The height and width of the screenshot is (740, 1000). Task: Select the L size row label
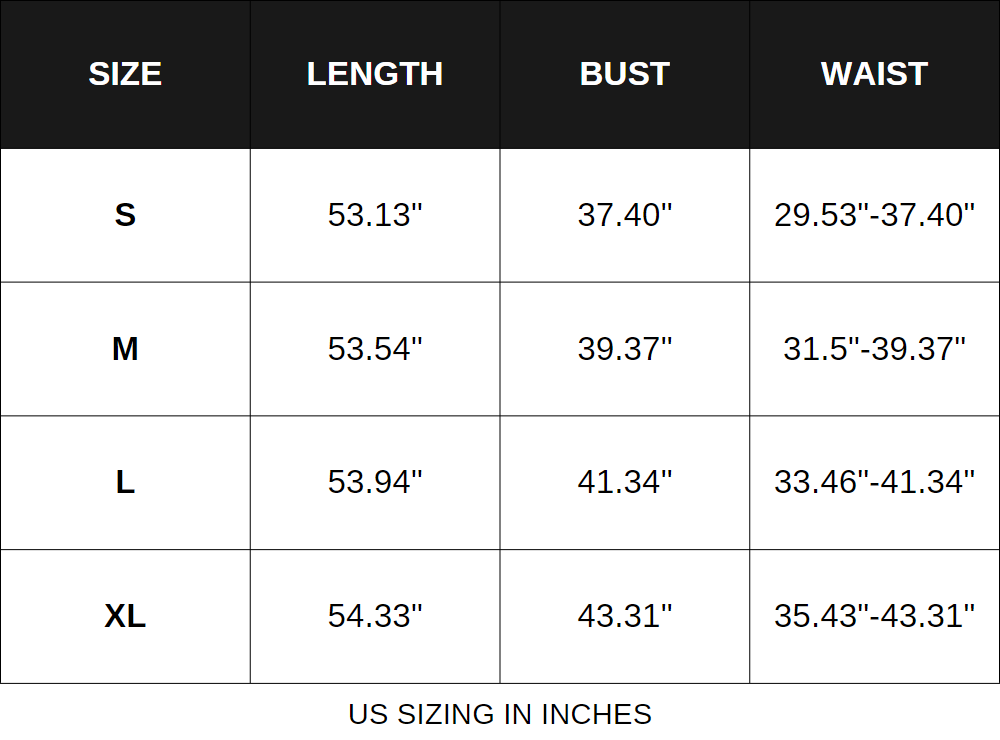(125, 482)
